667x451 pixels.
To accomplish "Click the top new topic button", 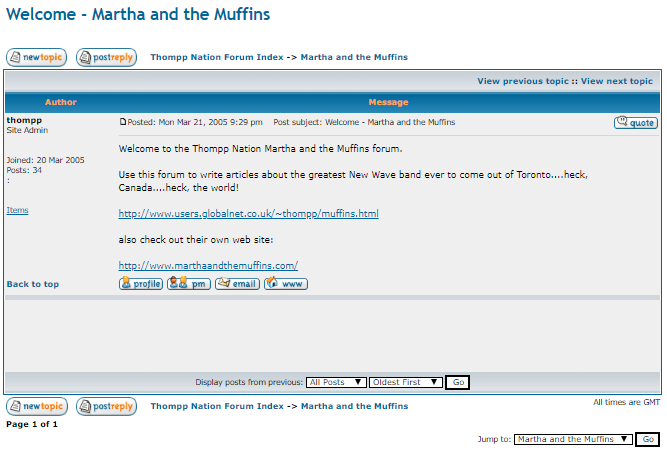I will [x=36, y=58].
